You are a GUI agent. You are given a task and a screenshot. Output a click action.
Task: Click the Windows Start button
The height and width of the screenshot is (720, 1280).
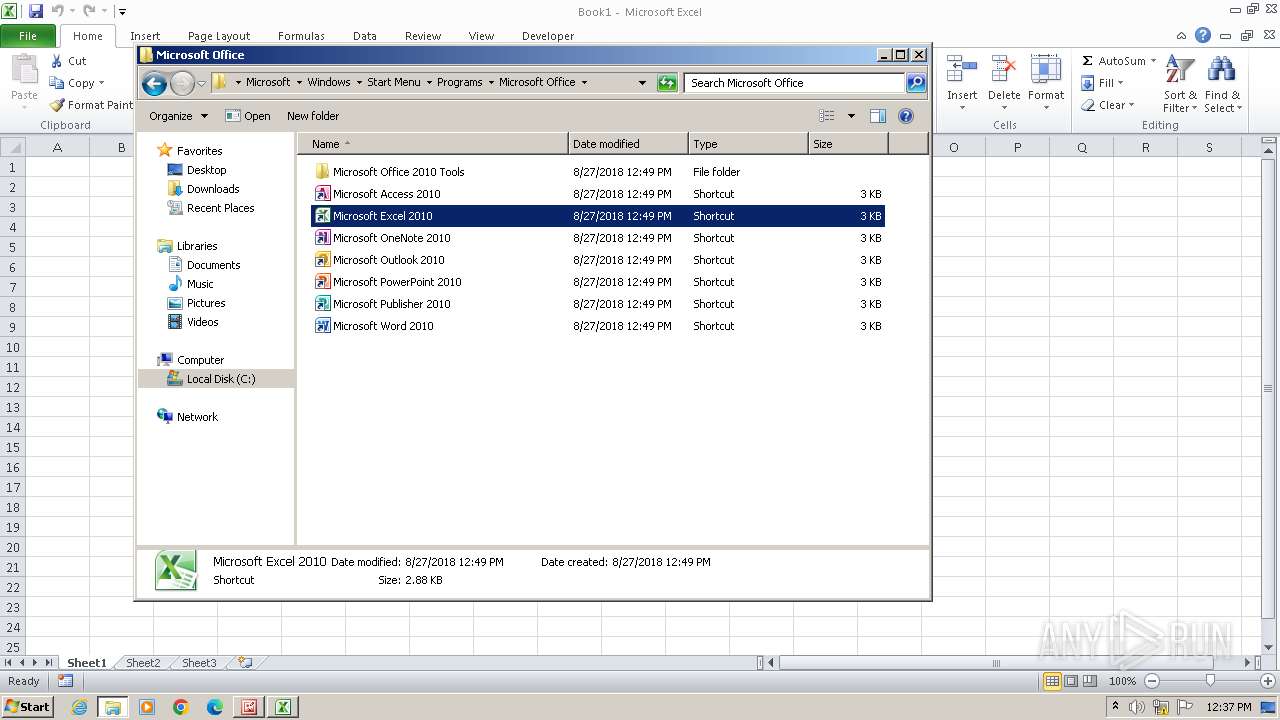click(x=27, y=707)
